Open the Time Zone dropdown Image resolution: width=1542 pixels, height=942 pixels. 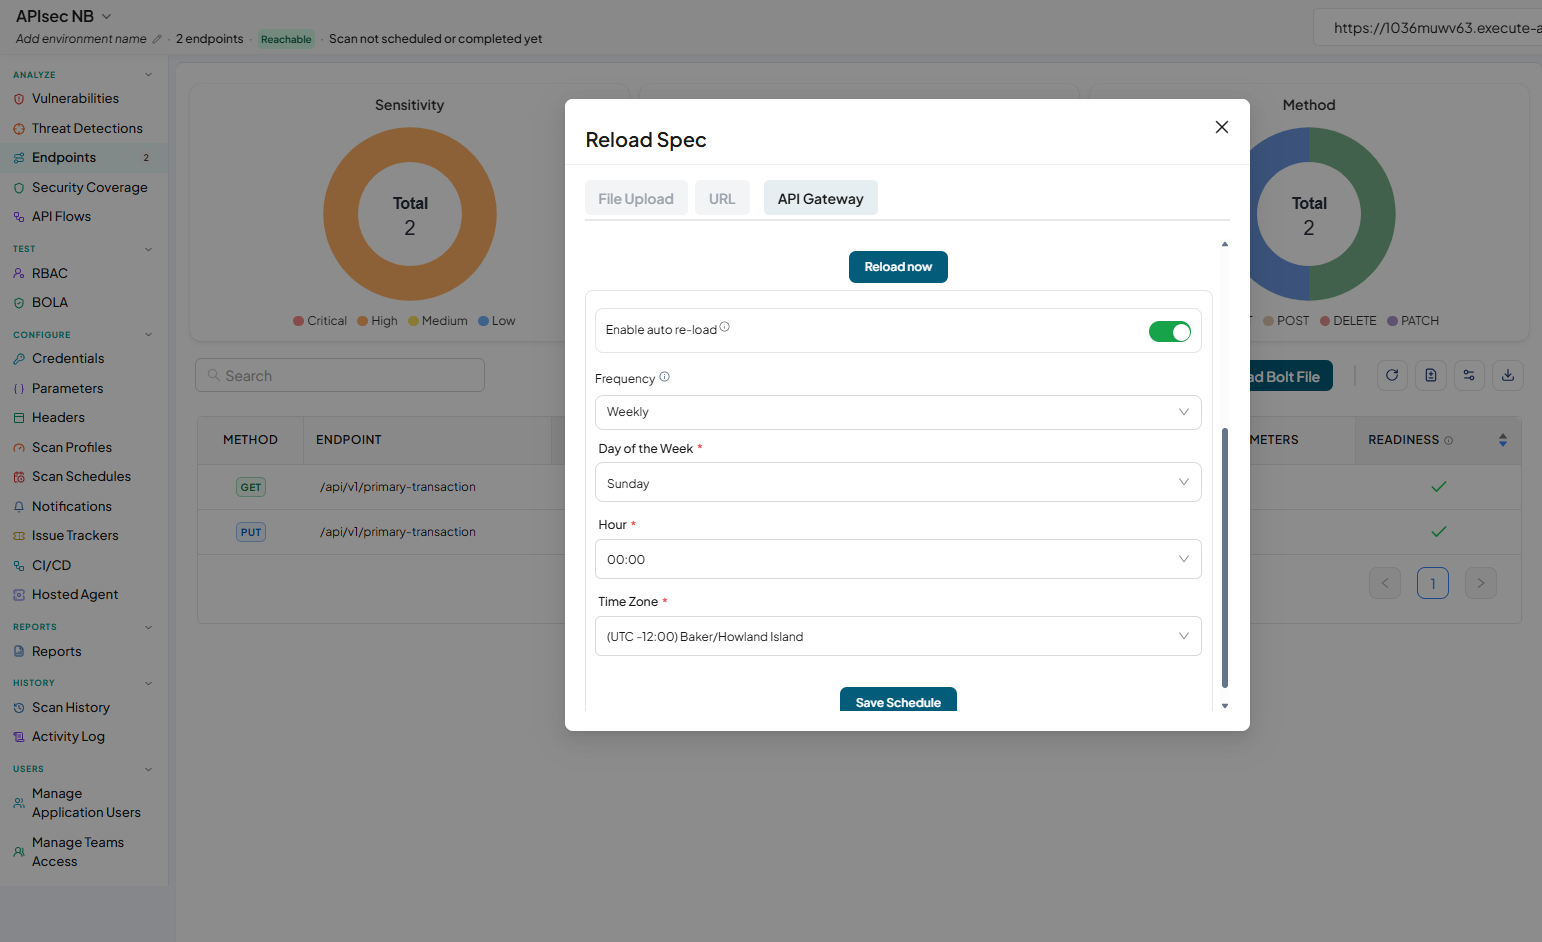coord(898,636)
